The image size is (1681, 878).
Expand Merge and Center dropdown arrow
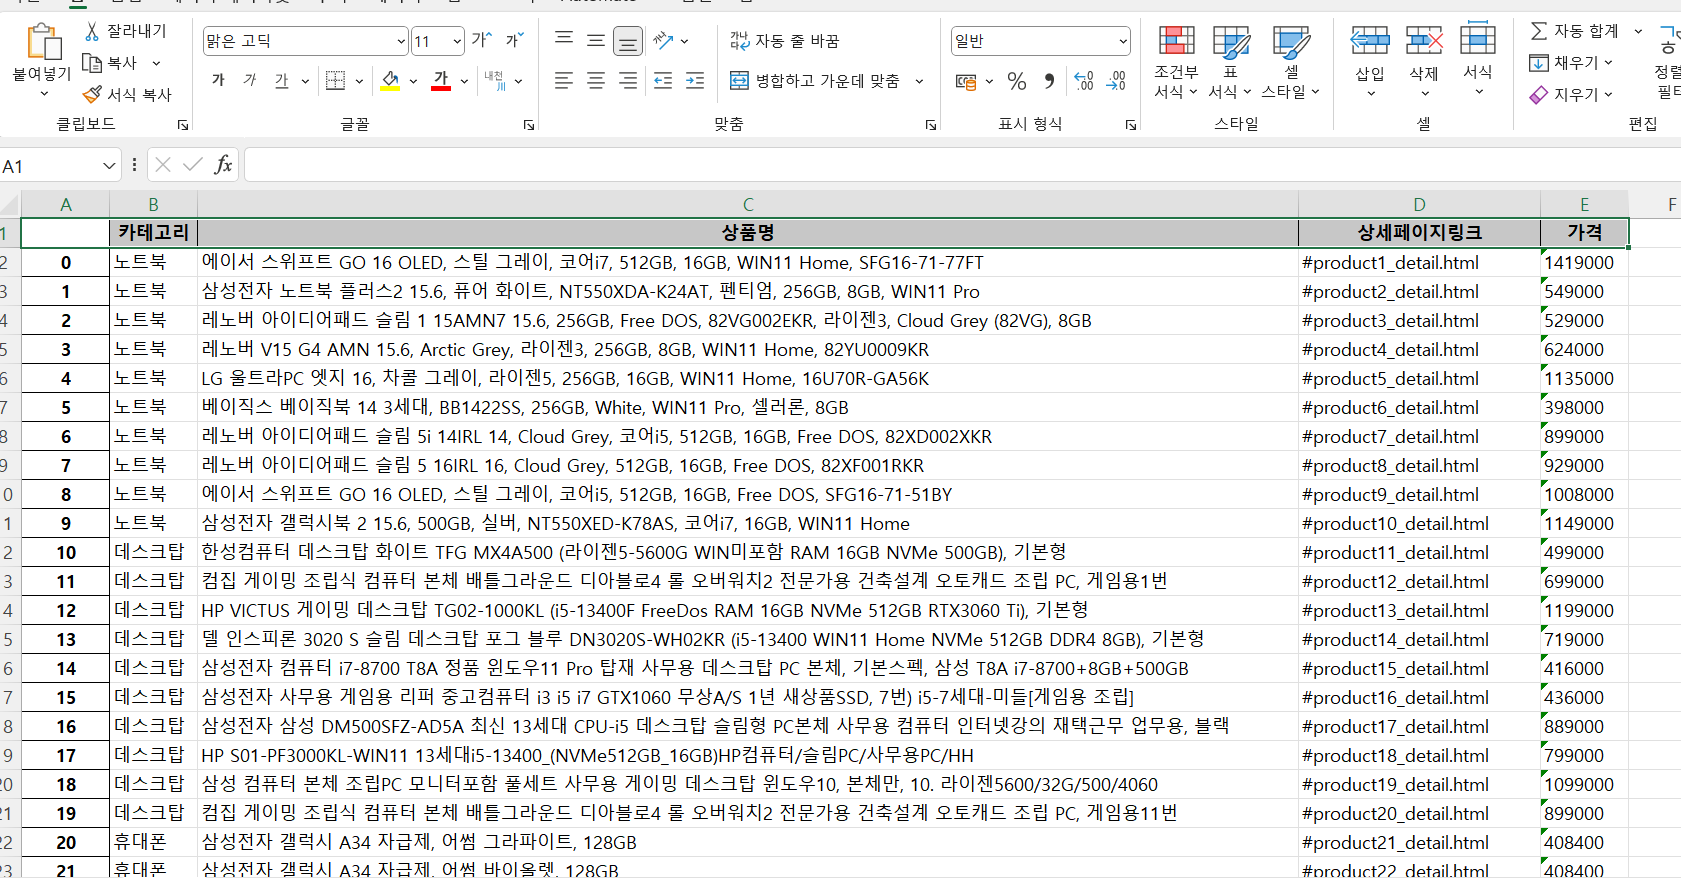919,81
